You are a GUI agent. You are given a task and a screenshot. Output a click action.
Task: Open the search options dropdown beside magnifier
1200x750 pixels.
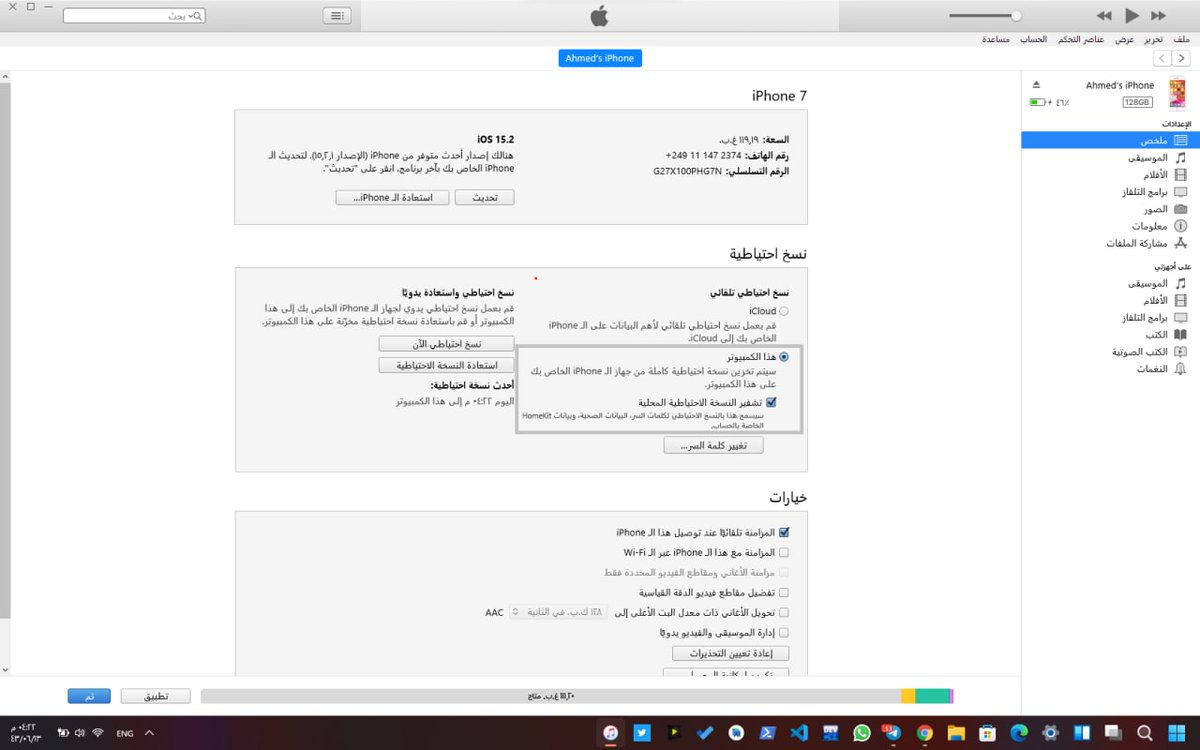196,16
